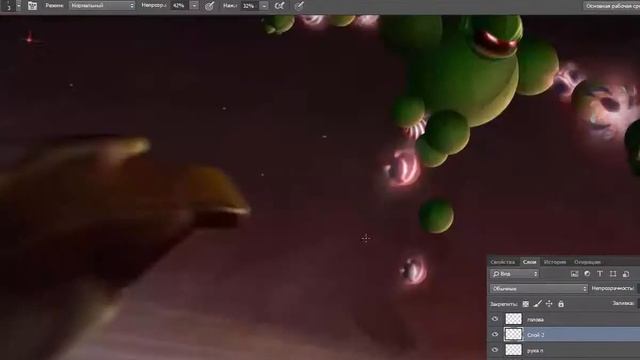Open the layer filter type dropdown
Viewport: 640px width, 360px height.
(515, 274)
